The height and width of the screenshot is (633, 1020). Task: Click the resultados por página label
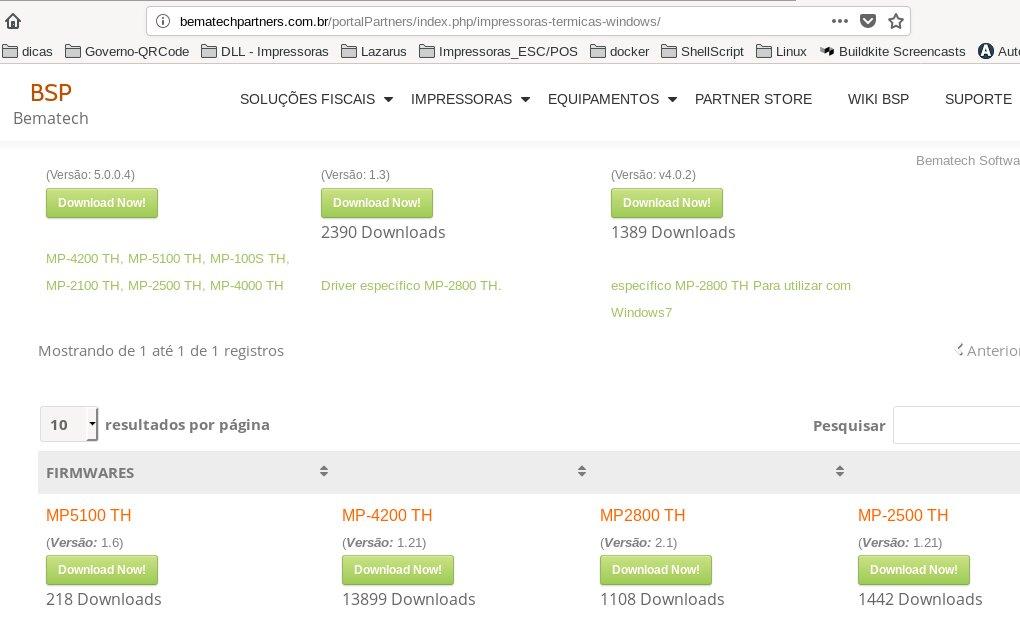tap(187, 425)
